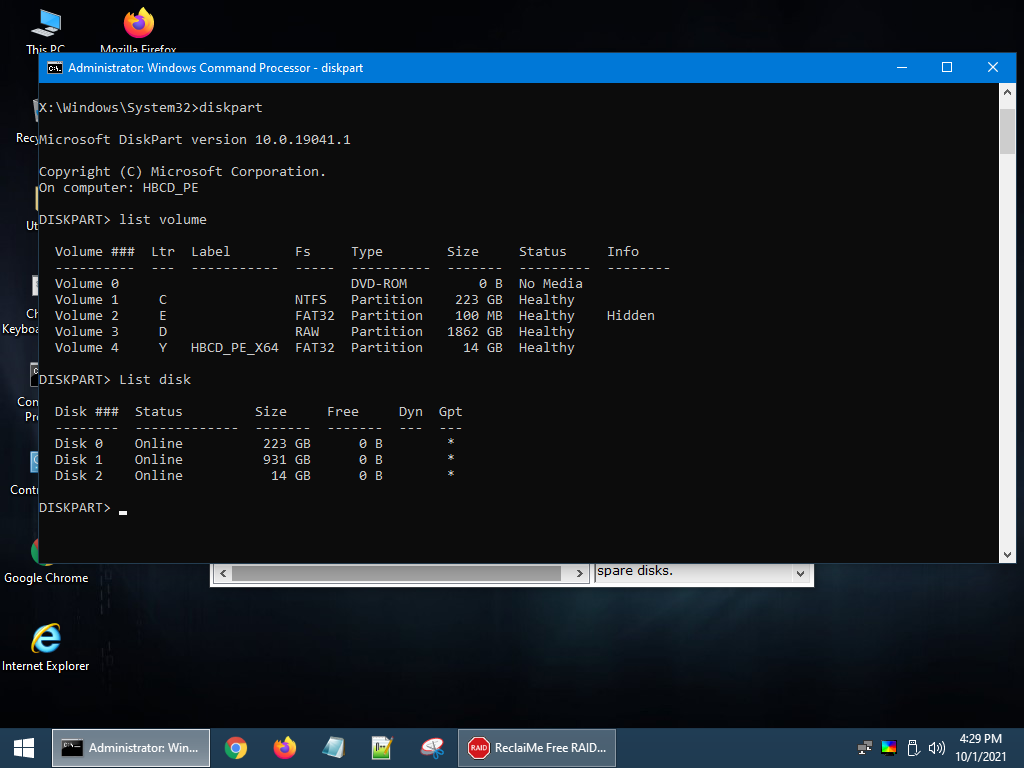Click the right arrow of horizontal scrollbar
This screenshot has width=1024, height=768.
pos(579,574)
